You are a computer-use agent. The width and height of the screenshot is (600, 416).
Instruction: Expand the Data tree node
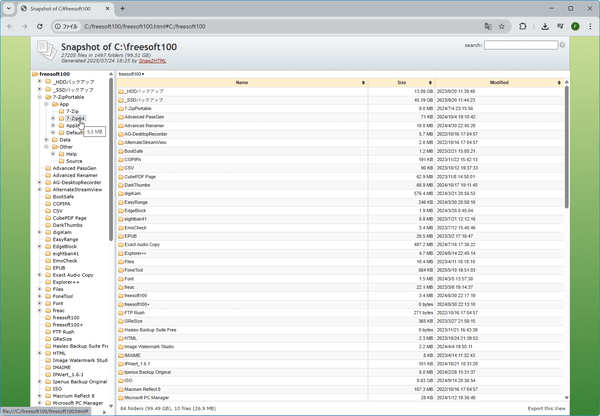[46, 140]
